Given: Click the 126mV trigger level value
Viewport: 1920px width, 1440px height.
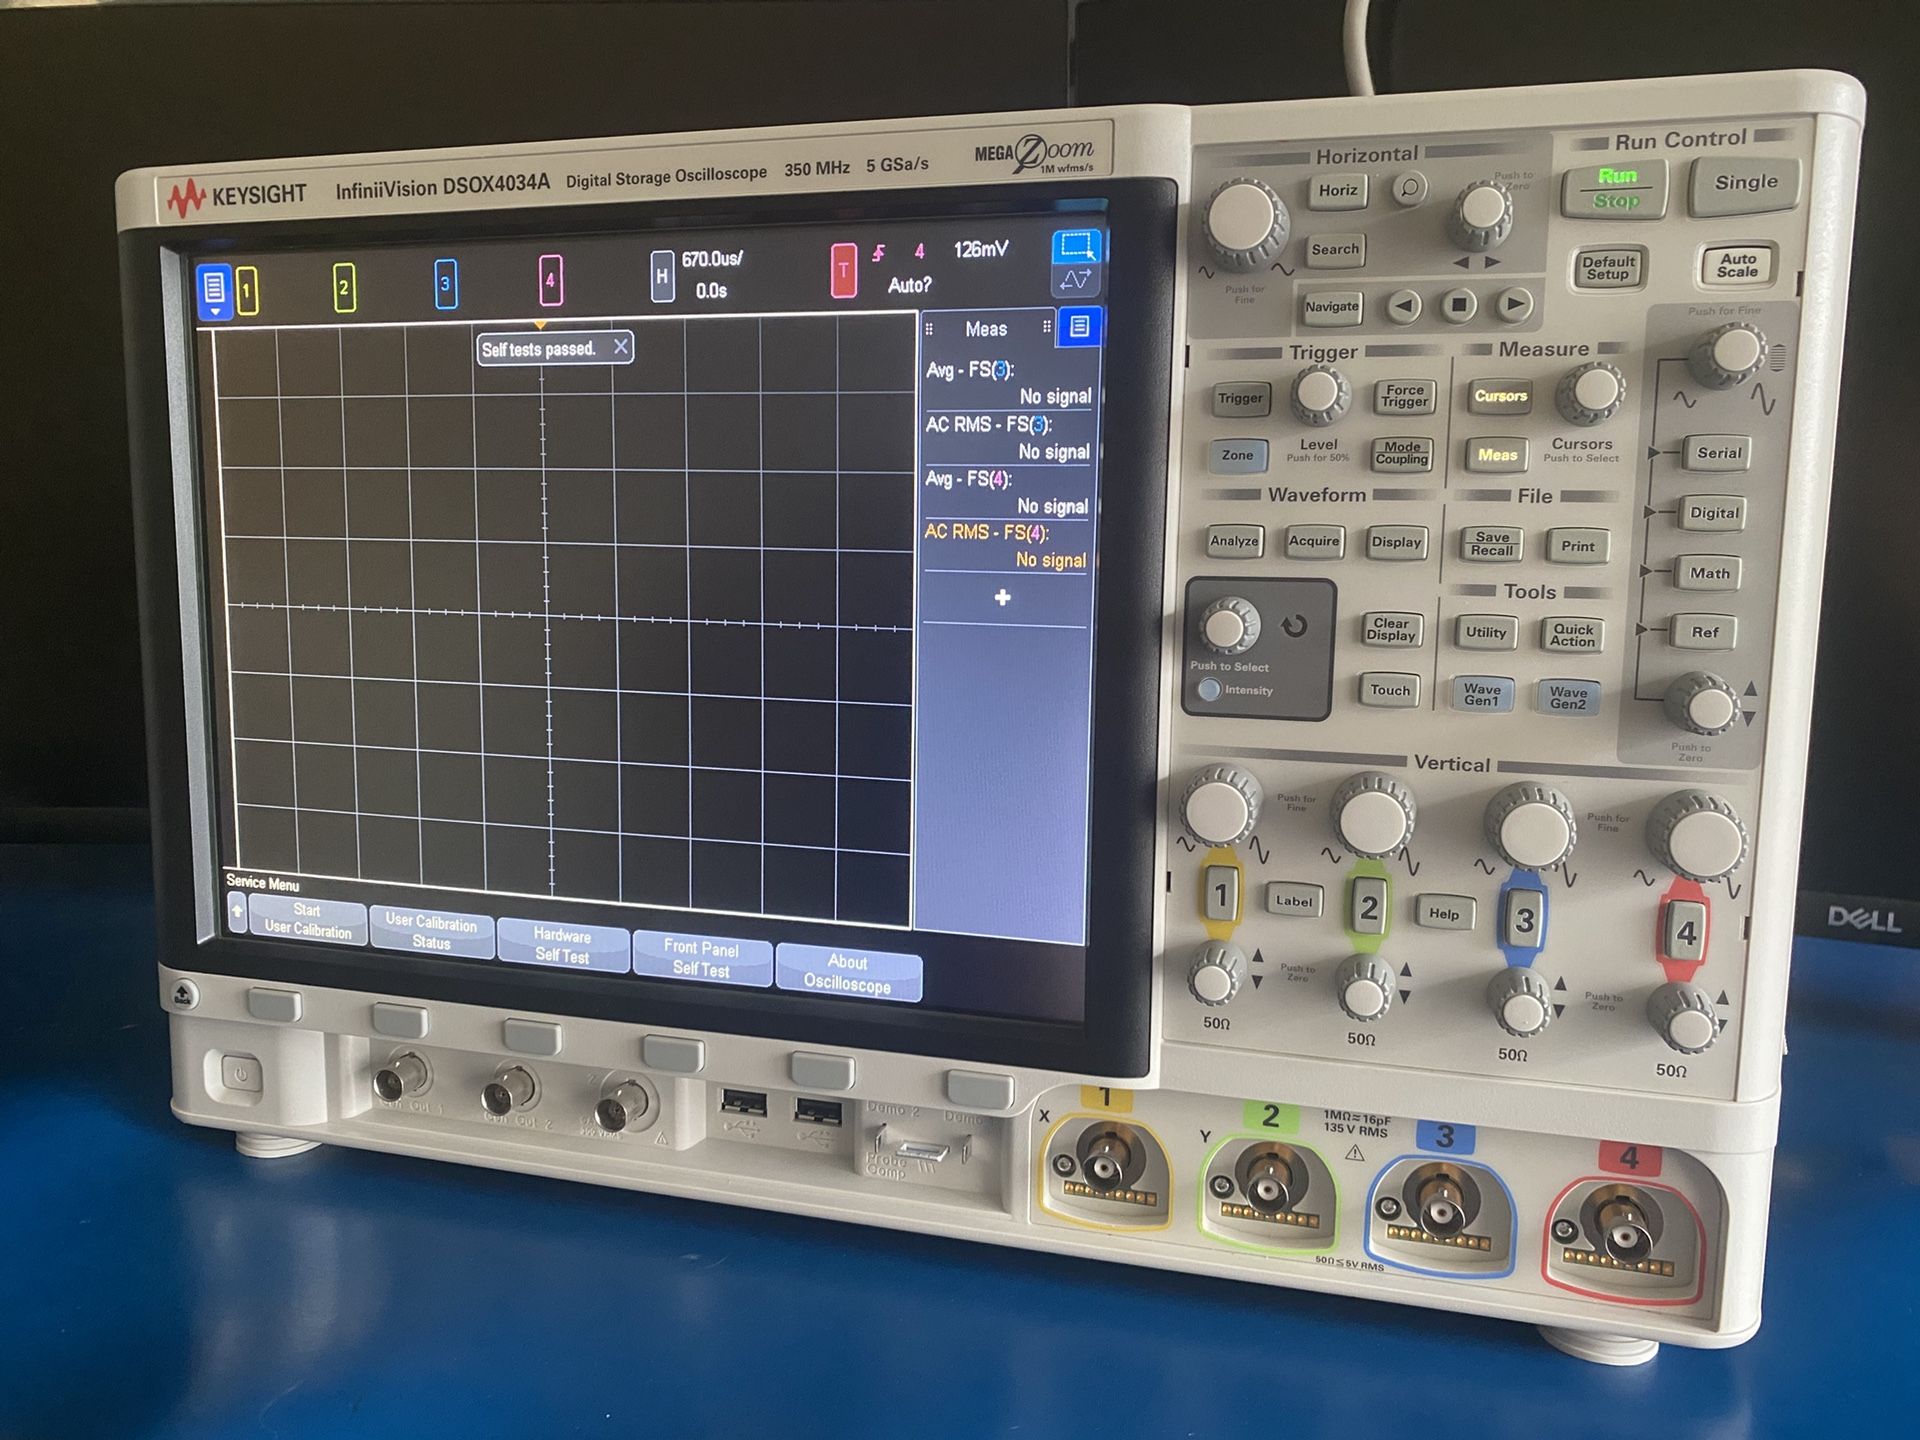Looking at the screenshot, I should pos(981,249).
